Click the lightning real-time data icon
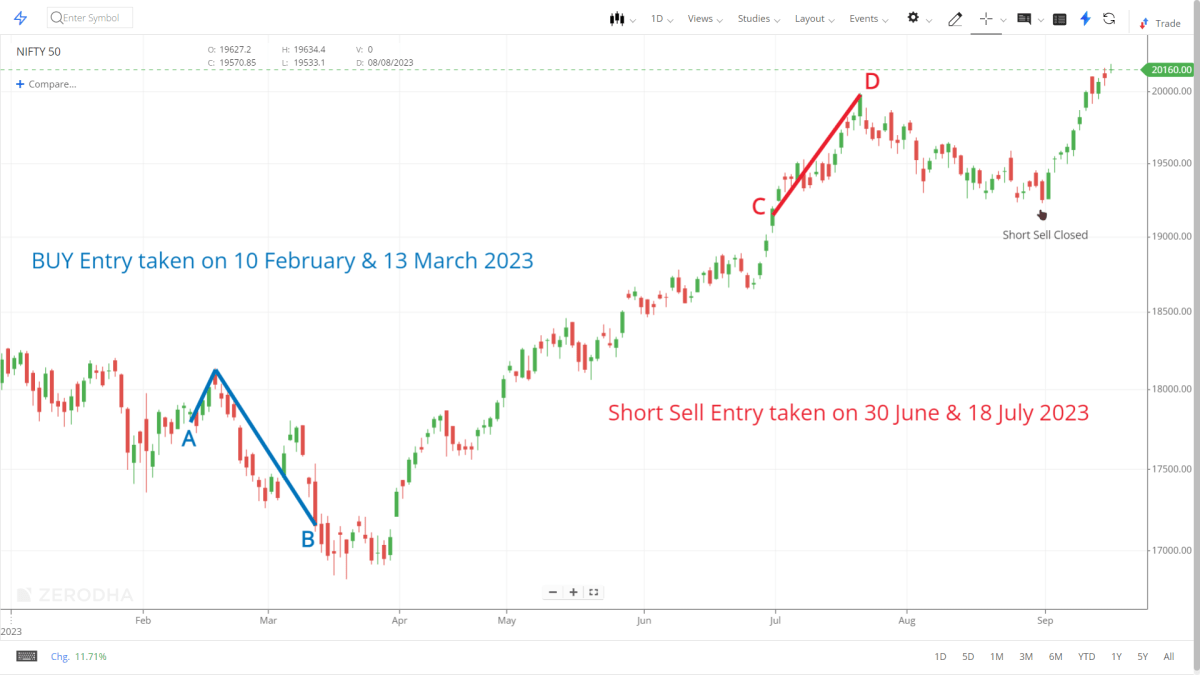Screen dimensions: 1200x675 [1084, 19]
